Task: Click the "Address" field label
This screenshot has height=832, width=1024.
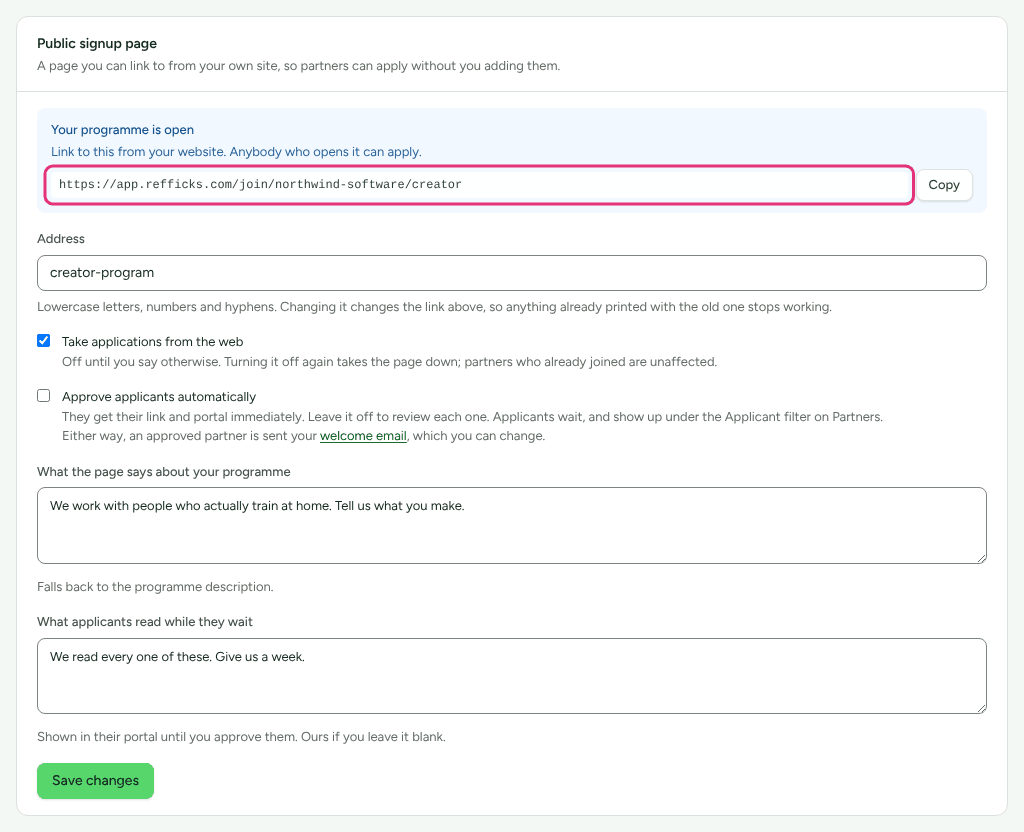Action: pos(61,238)
